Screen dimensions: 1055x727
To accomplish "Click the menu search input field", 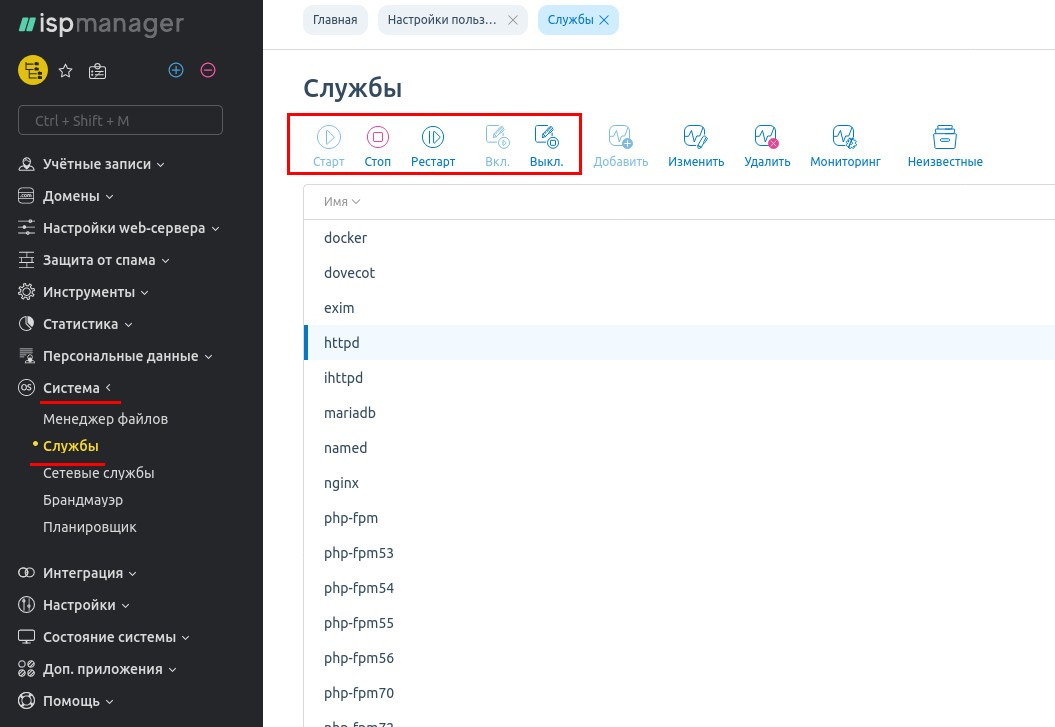I will point(120,121).
